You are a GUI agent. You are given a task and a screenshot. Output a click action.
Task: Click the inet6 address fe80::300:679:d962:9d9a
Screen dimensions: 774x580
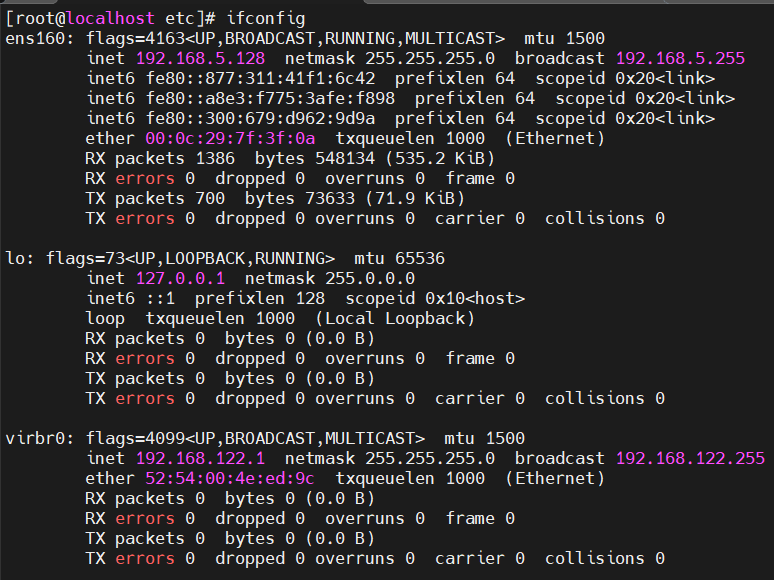260,118
